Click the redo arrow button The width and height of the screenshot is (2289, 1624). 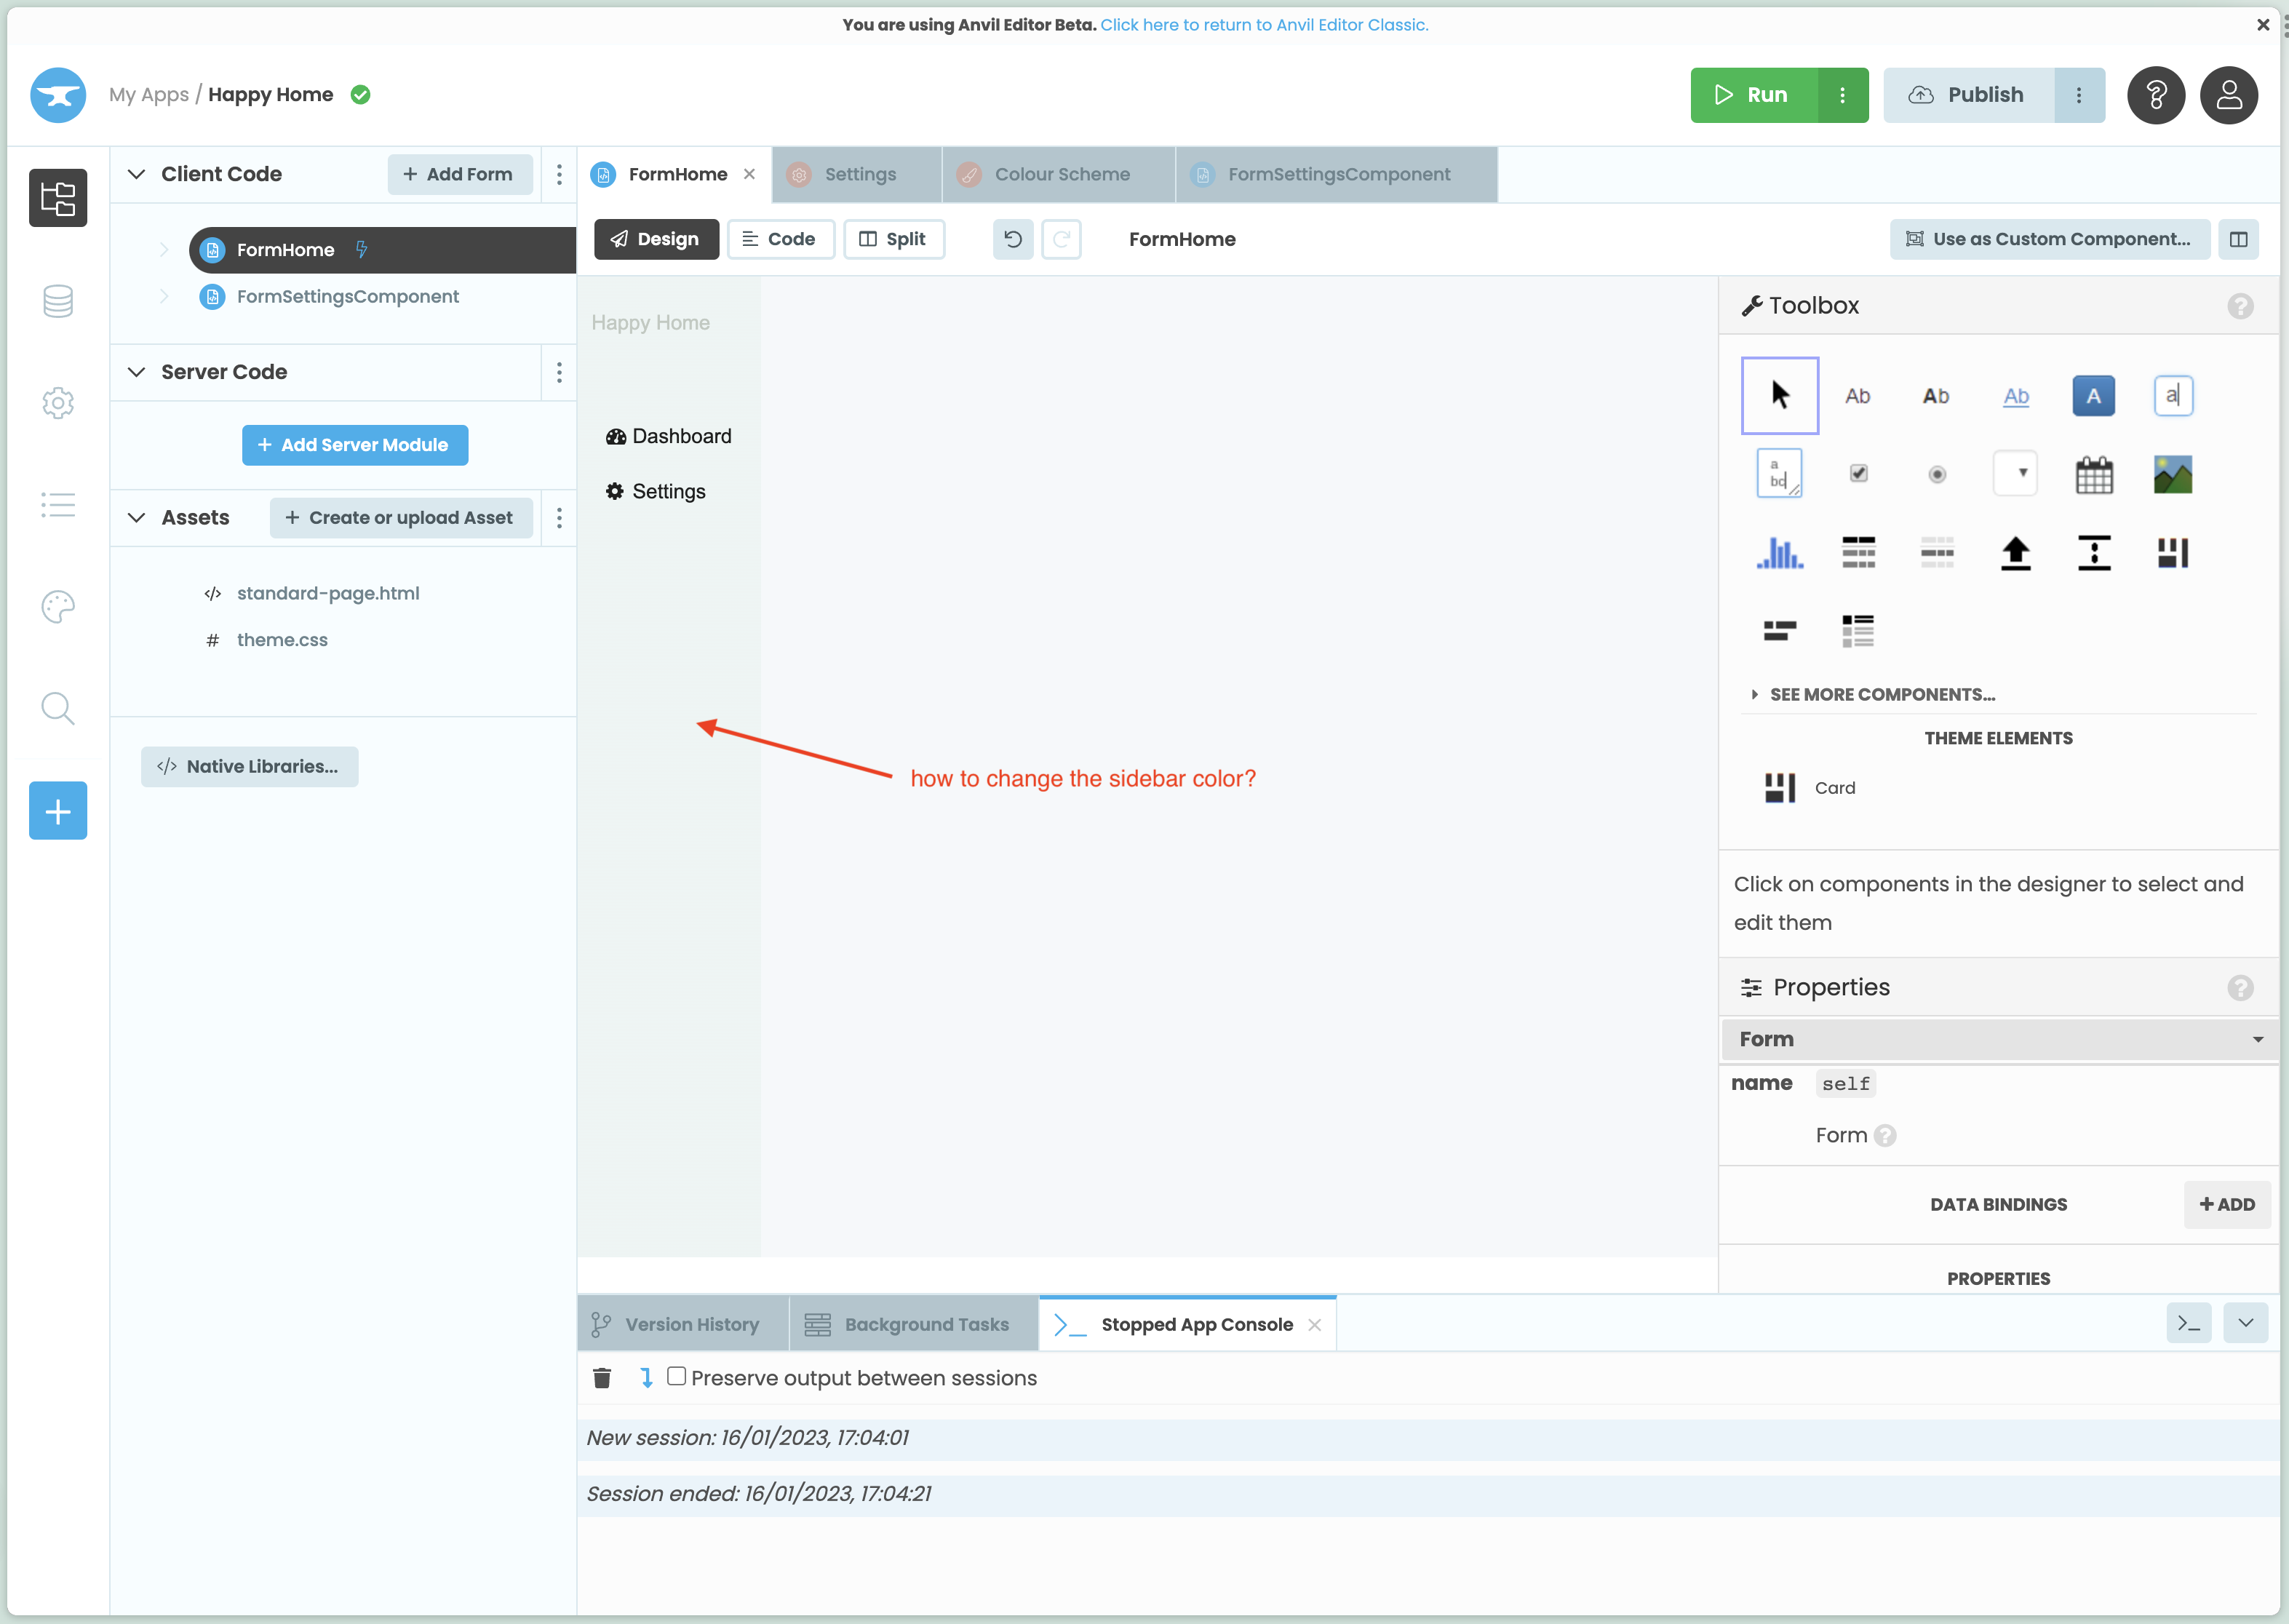[x=1061, y=239]
